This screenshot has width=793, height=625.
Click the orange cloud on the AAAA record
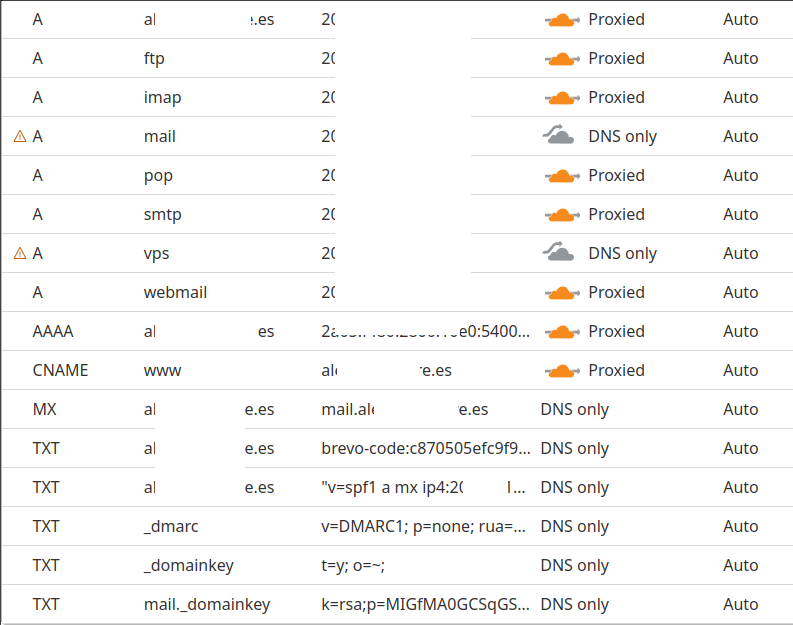[x=562, y=332]
